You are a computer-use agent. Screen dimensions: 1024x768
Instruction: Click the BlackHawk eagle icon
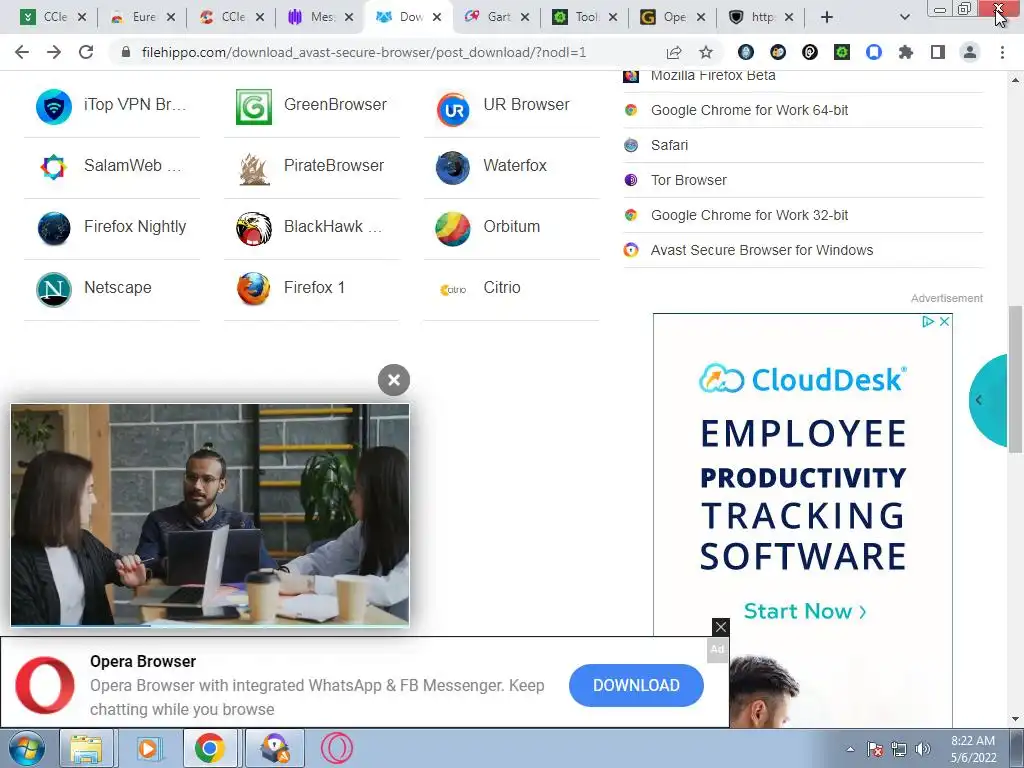pyautogui.click(x=253, y=229)
